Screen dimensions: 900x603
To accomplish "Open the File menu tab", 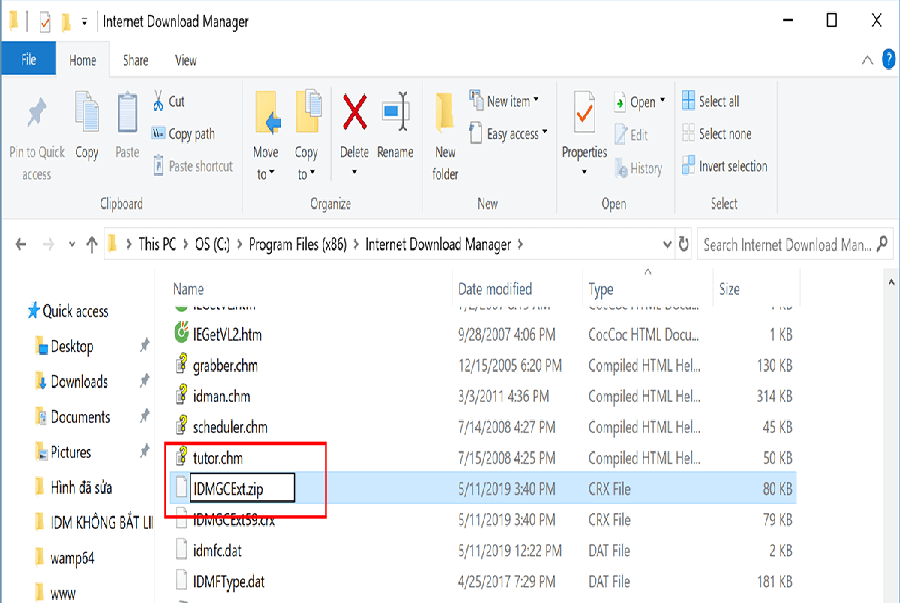I will pyautogui.click(x=29, y=59).
